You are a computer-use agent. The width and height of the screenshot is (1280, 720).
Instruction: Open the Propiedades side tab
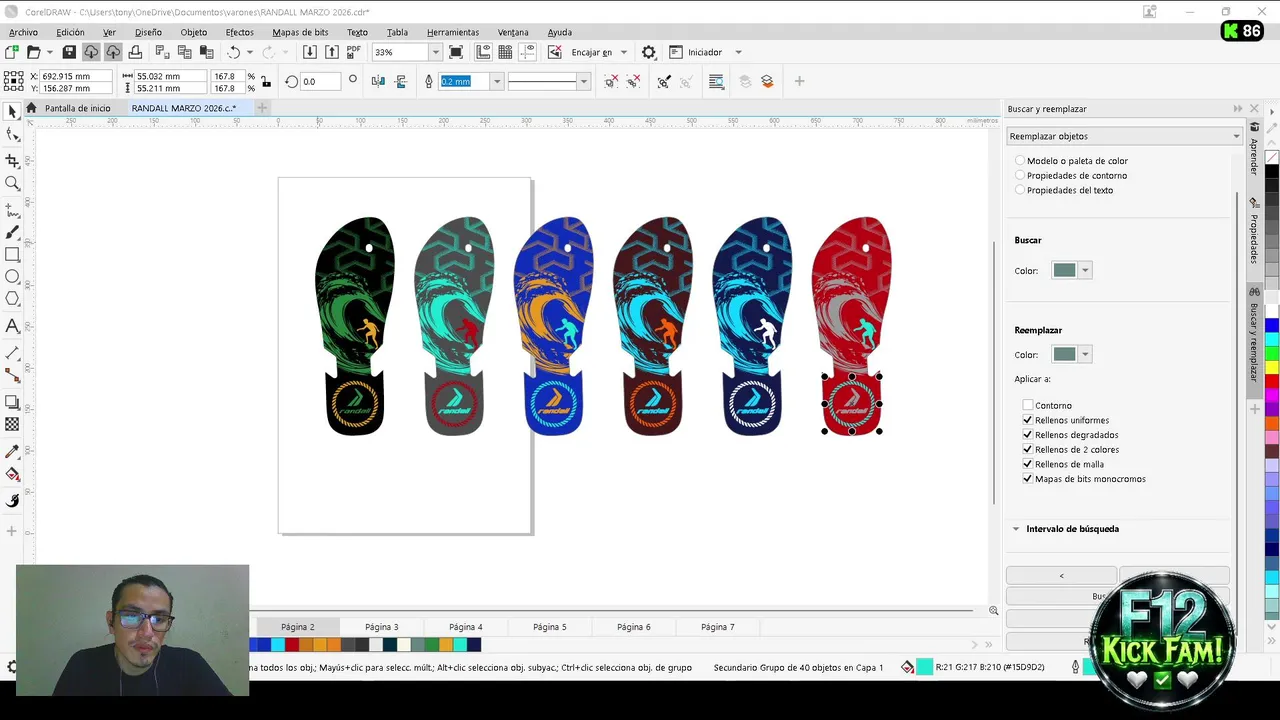[x=1254, y=233]
